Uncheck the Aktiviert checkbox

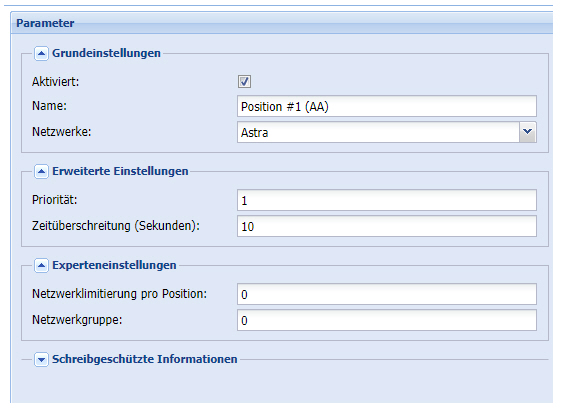point(244,82)
